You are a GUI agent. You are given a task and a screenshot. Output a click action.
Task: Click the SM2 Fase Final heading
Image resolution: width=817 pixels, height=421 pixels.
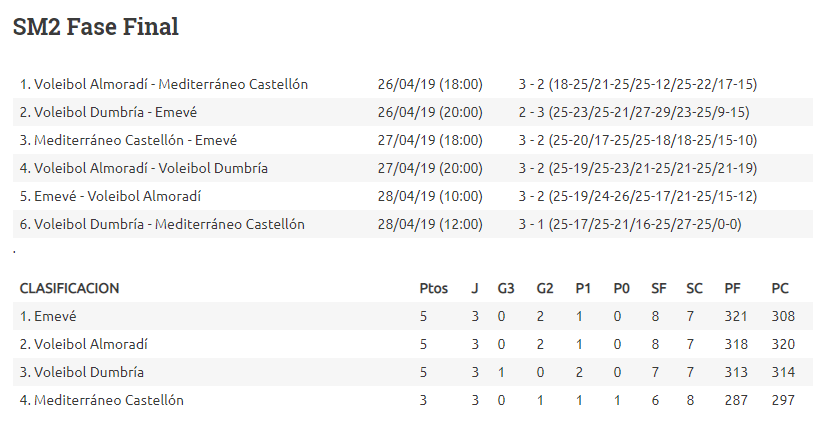pos(96,27)
